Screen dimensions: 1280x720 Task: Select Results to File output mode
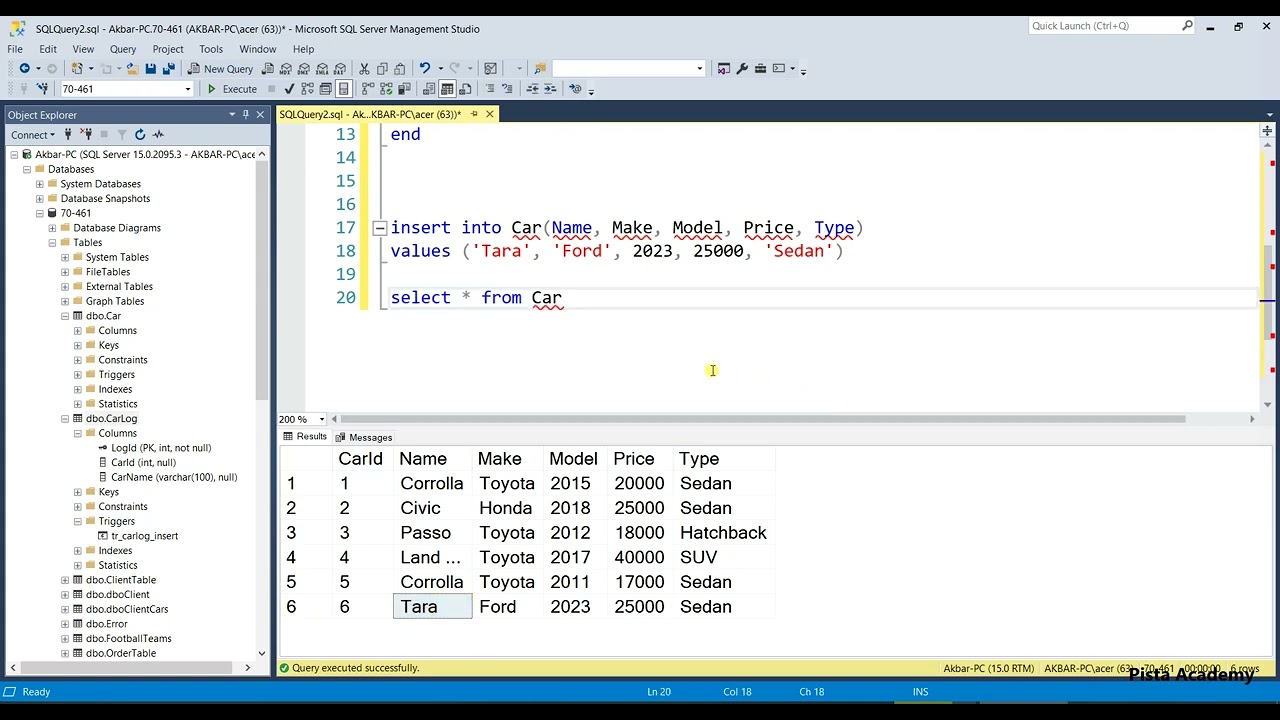[465, 89]
